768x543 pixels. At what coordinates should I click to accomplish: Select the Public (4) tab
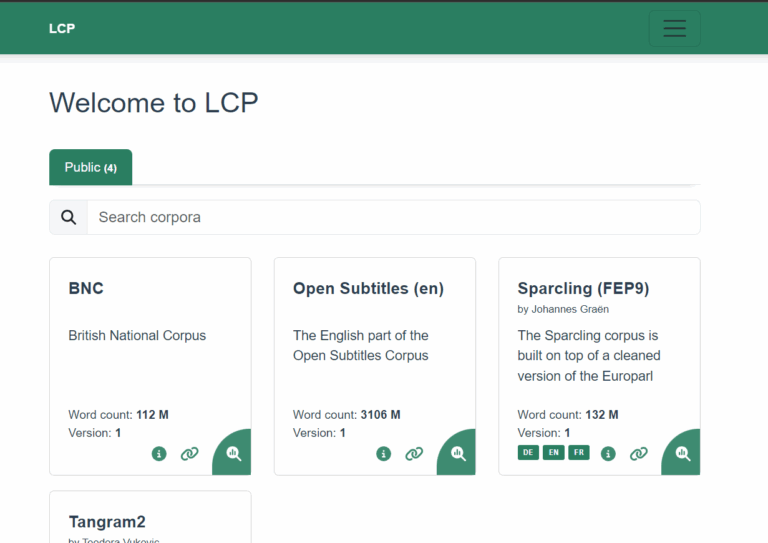tap(91, 167)
